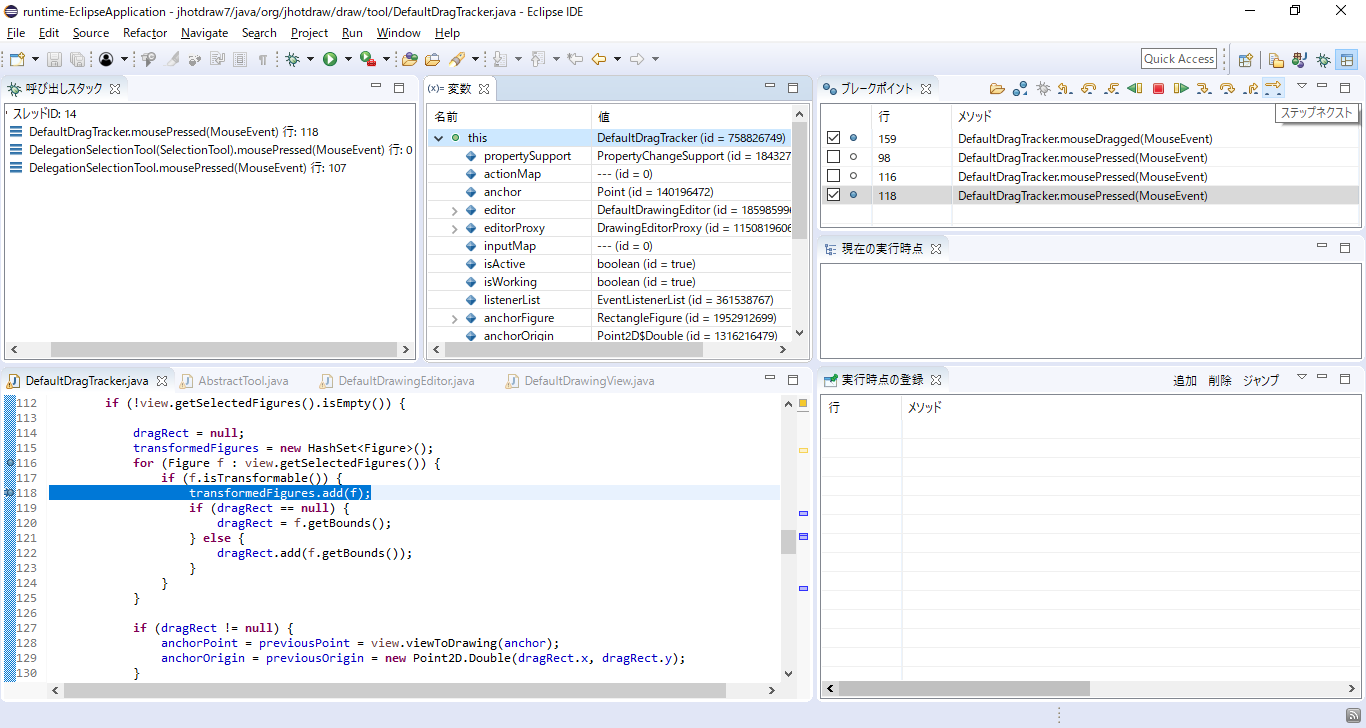
Task: Click the Save All icon in the main toolbar
Action: 77,60
